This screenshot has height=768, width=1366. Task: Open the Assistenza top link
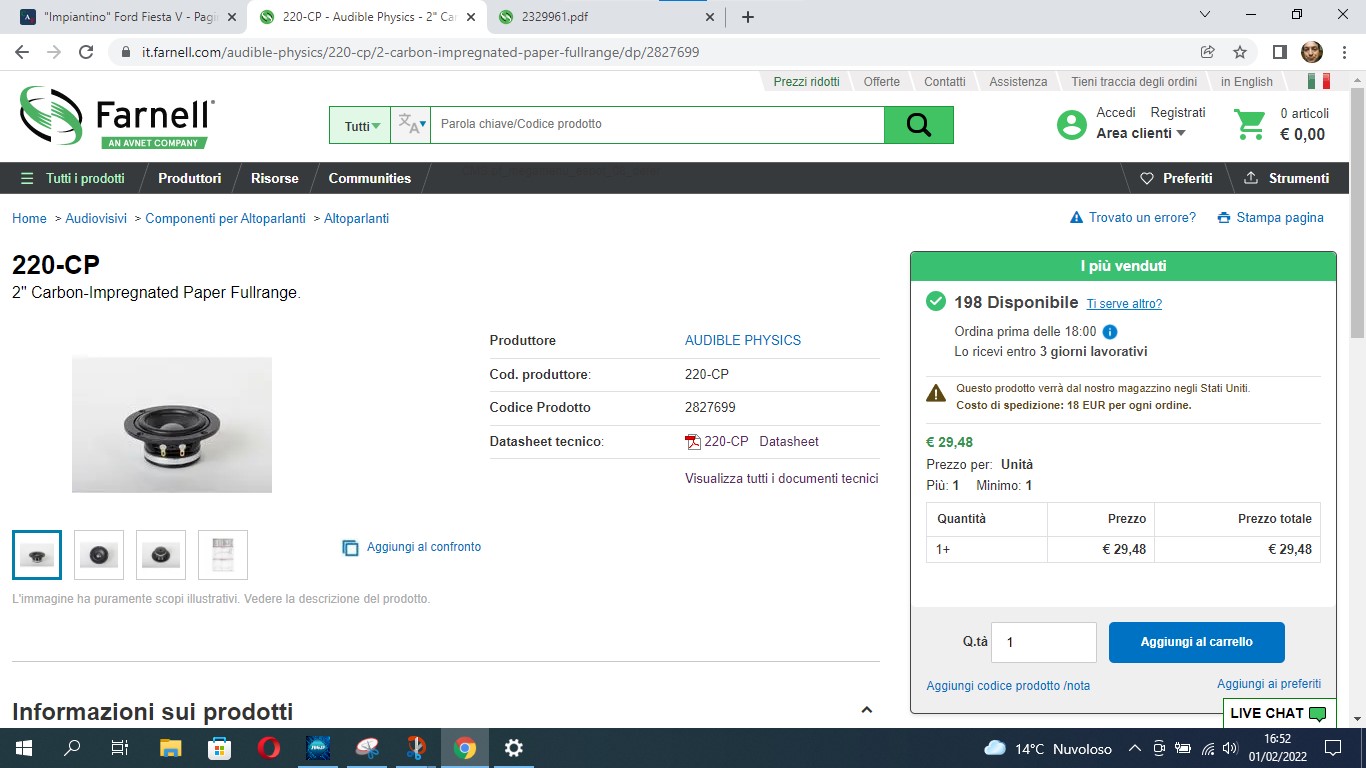click(x=1018, y=82)
